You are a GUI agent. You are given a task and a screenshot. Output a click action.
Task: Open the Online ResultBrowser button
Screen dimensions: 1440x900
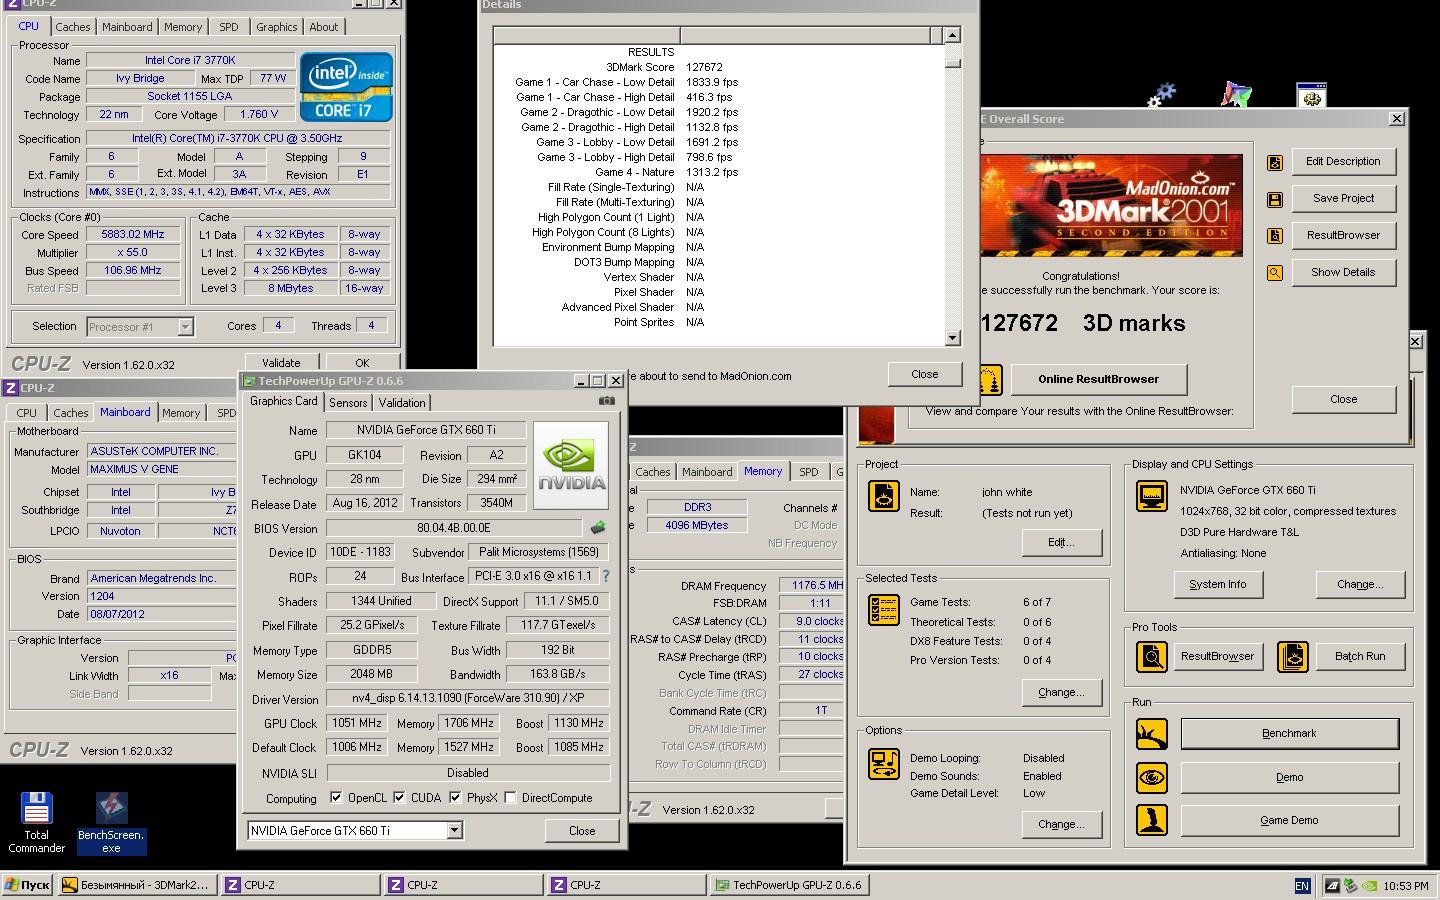pos(1098,379)
